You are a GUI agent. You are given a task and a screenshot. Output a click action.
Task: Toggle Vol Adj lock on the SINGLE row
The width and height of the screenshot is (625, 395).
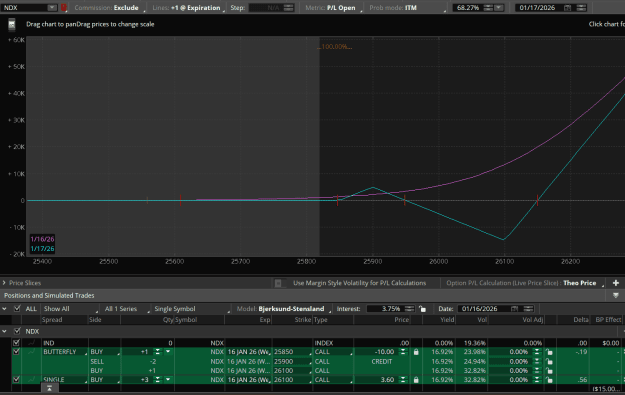pyautogui.click(x=549, y=379)
